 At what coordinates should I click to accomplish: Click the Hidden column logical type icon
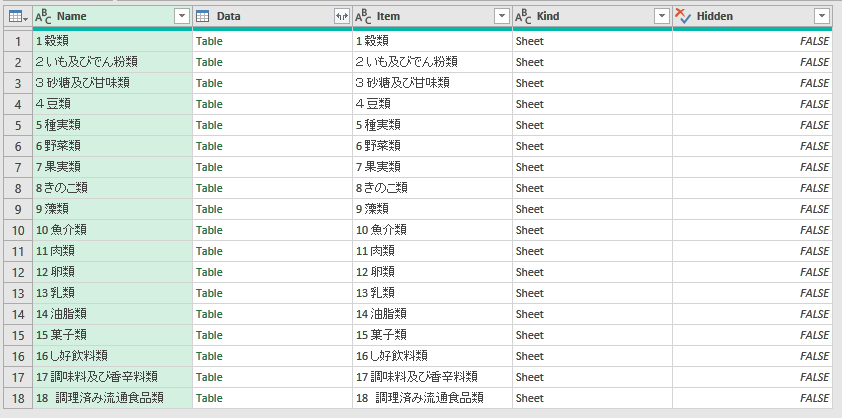click(x=683, y=17)
